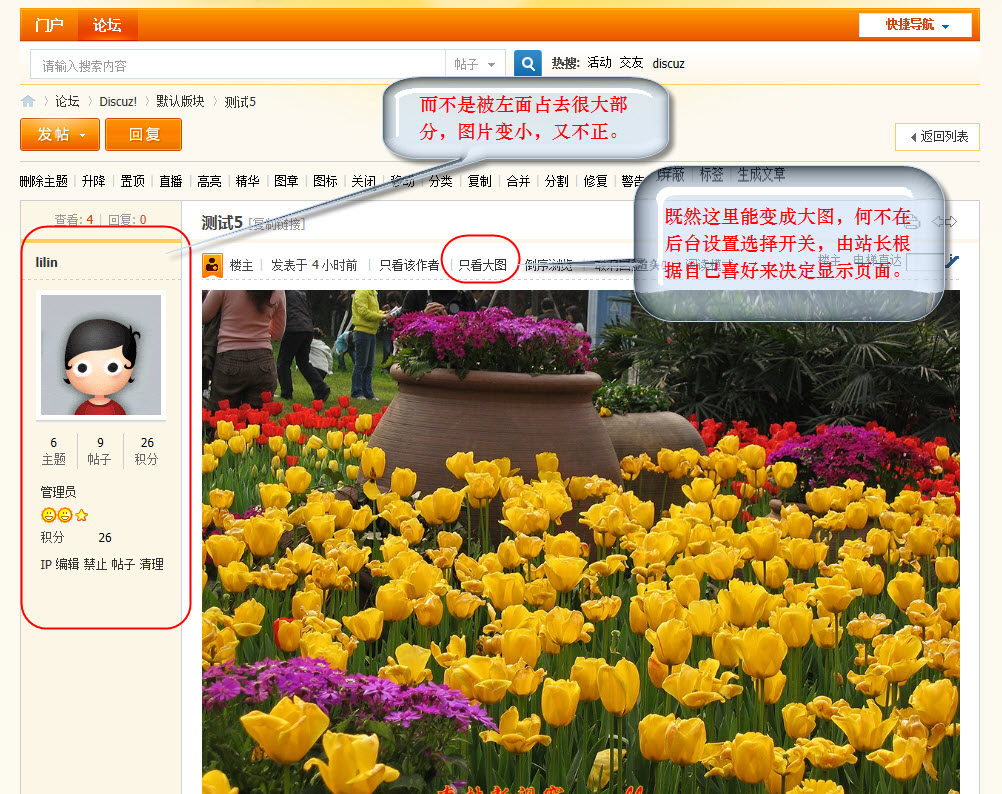Viewport: 1002px width, 794px height.
Task: Switch to the 门户 tab
Action: [x=49, y=25]
